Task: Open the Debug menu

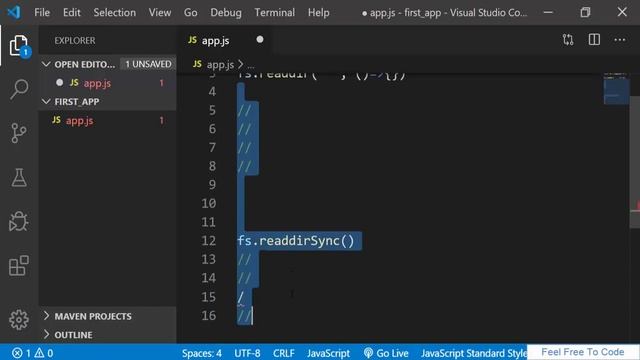Action: click(x=226, y=12)
